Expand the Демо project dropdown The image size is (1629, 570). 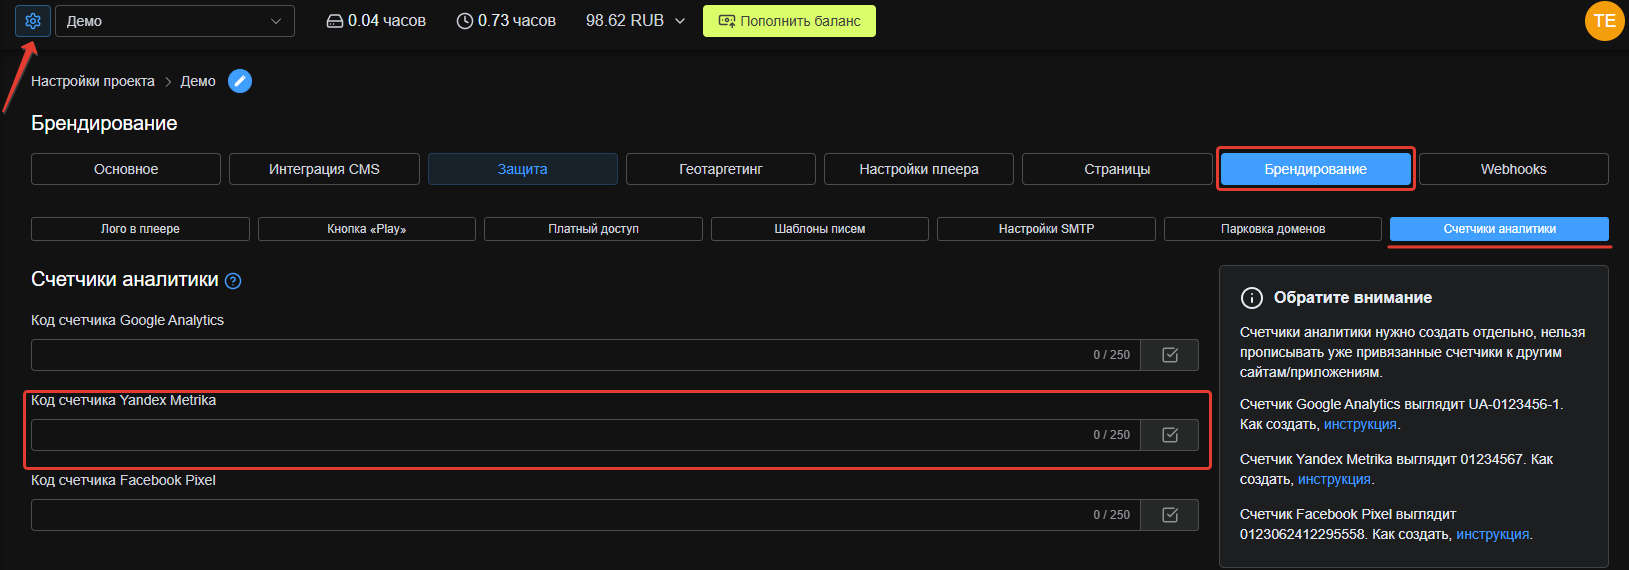[175, 21]
